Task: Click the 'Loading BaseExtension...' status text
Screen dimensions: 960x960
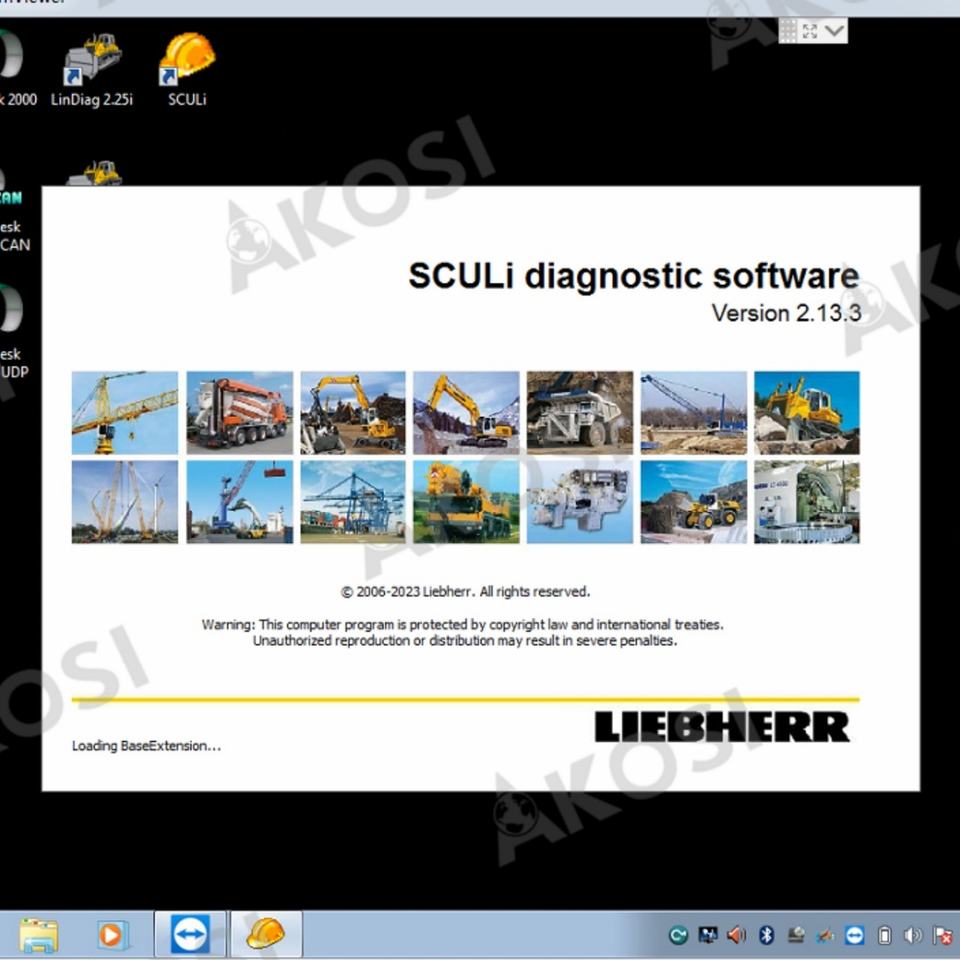Action: pyautogui.click(x=146, y=746)
